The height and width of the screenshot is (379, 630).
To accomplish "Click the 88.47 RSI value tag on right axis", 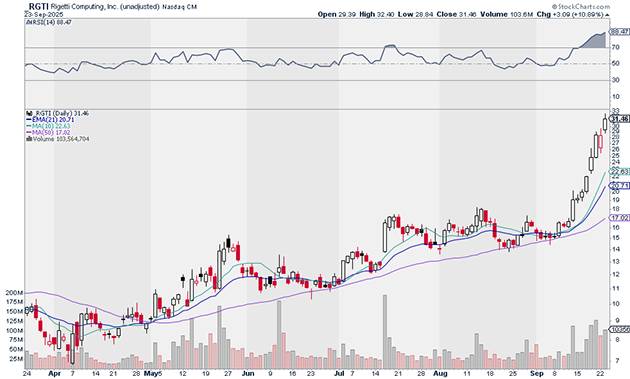I will (620, 31).
